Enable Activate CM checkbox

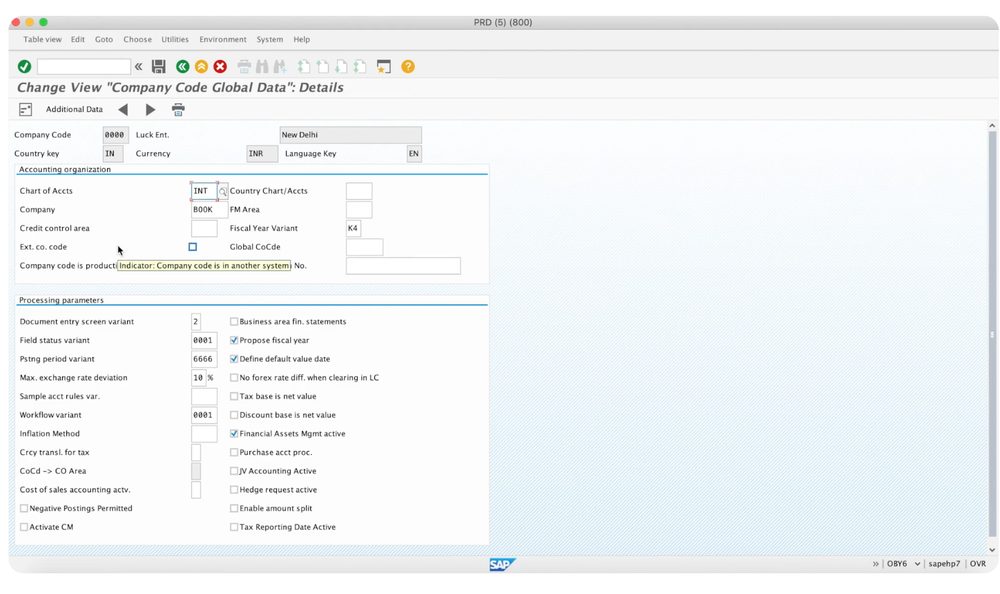(x=24, y=527)
